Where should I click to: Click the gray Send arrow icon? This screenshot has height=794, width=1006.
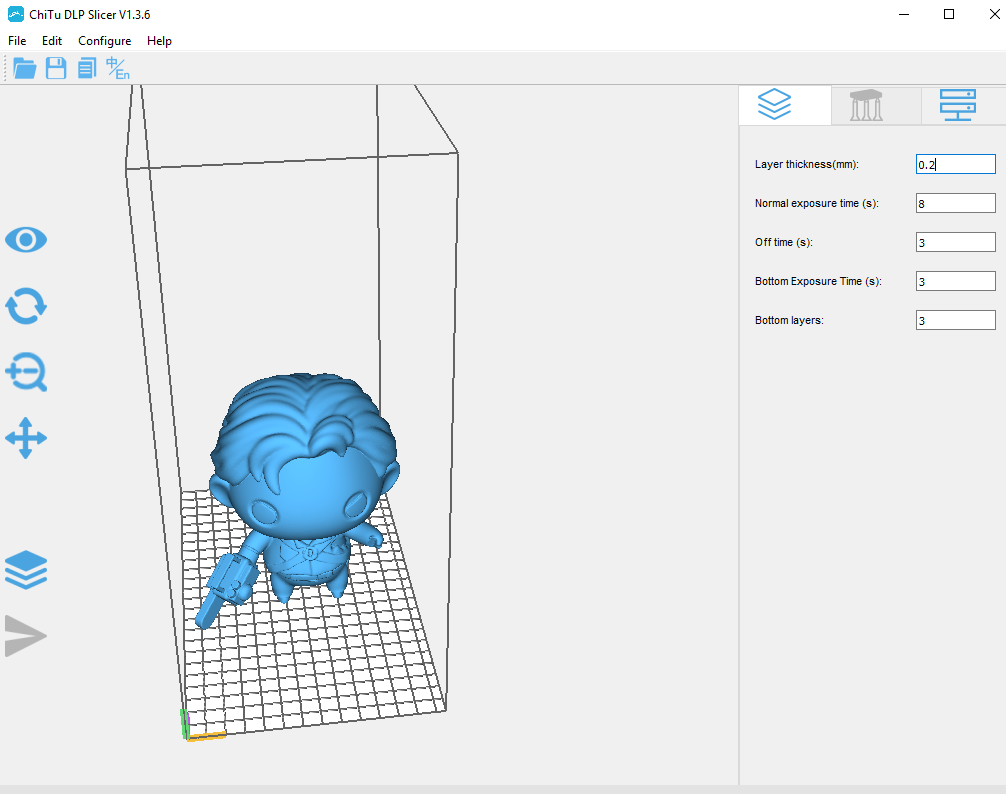click(26, 636)
